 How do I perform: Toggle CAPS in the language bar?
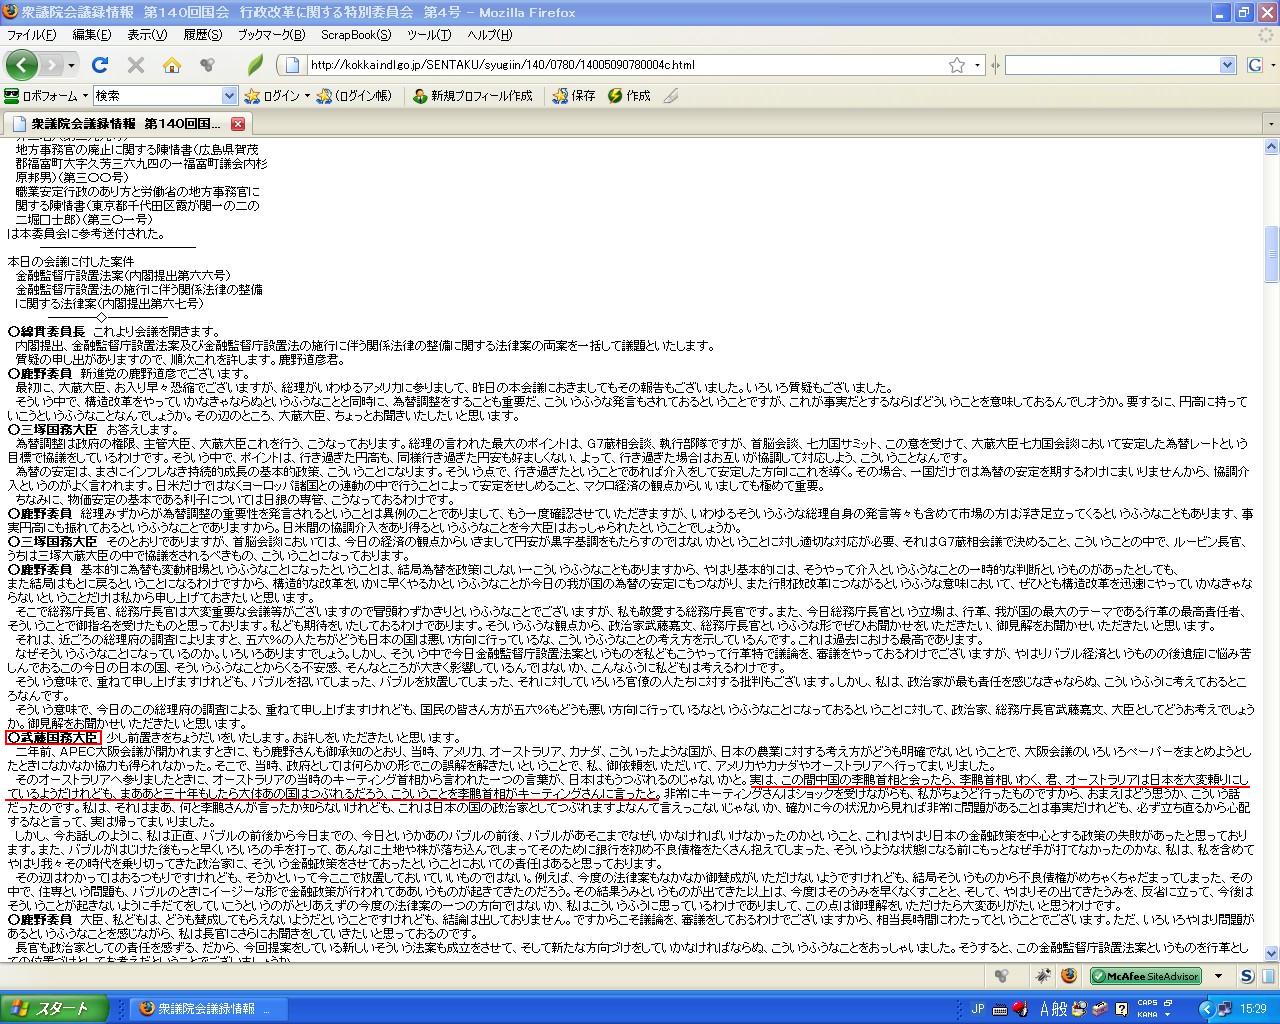(1147, 1003)
